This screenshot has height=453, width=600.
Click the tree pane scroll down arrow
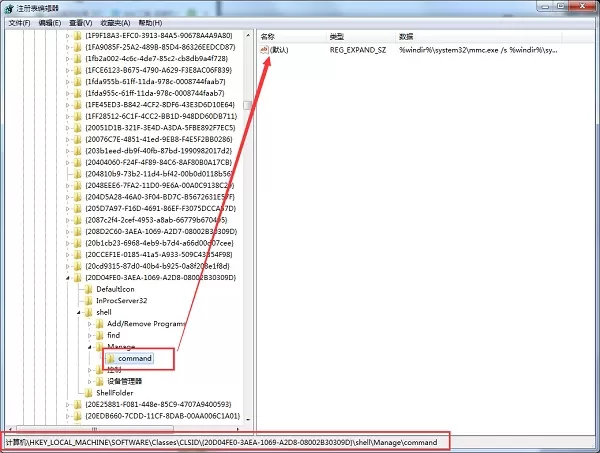click(248, 420)
